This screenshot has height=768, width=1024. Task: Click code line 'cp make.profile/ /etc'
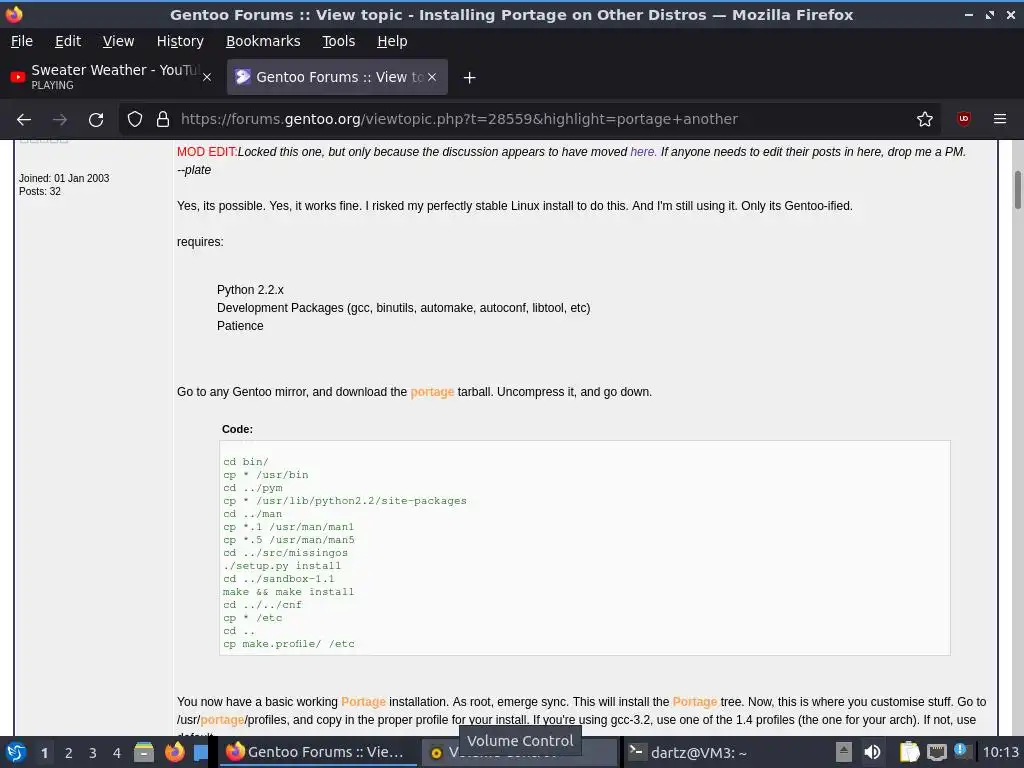pyautogui.click(x=289, y=644)
